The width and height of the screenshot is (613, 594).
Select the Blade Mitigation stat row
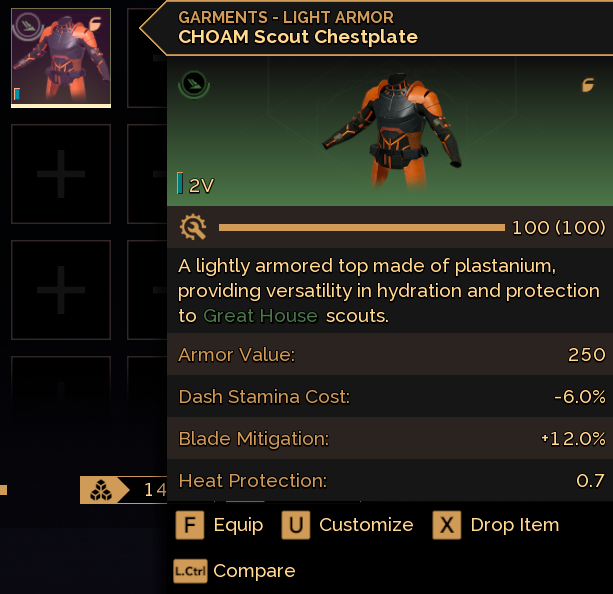(x=390, y=439)
